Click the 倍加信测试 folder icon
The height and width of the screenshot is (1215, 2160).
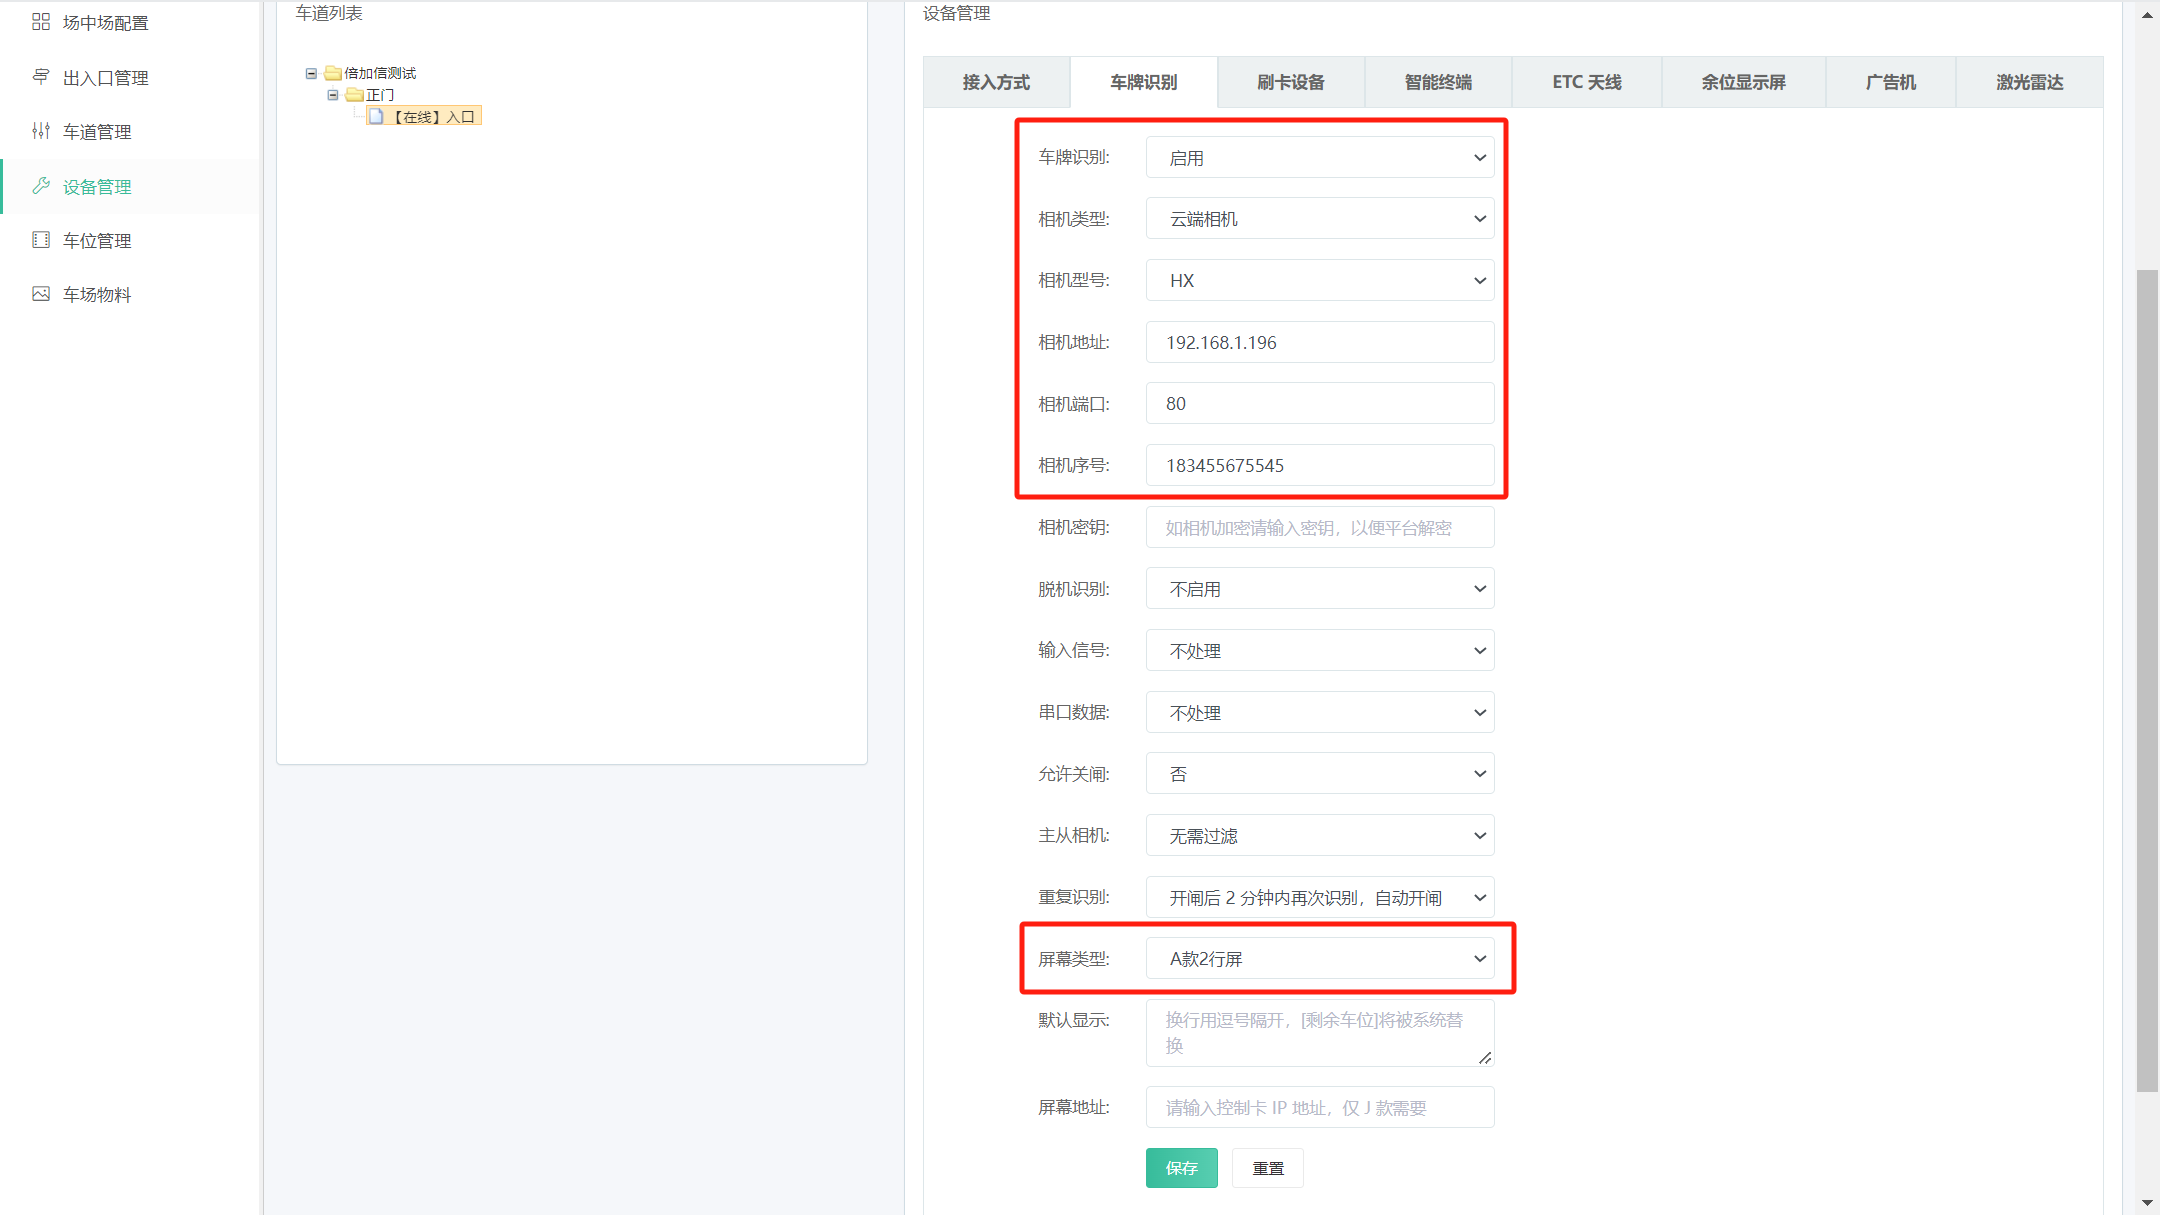pyautogui.click(x=333, y=73)
